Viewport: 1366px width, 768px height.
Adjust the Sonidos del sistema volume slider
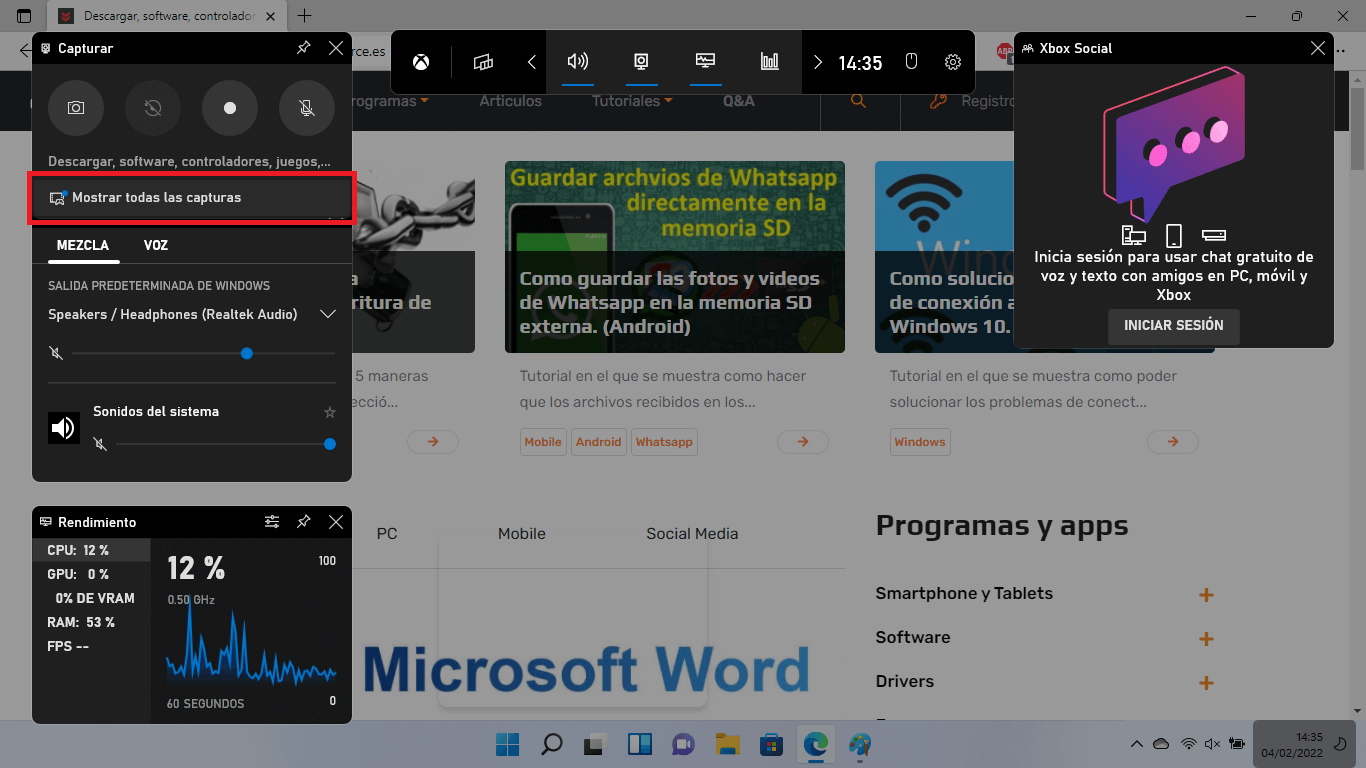(226, 444)
